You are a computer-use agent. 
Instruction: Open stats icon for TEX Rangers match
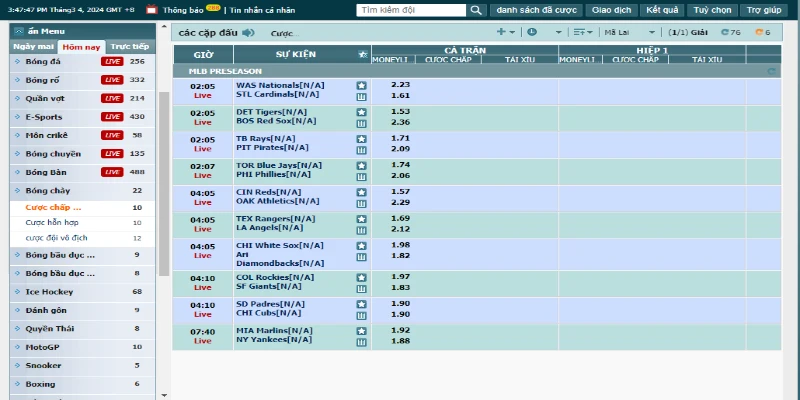361,230
